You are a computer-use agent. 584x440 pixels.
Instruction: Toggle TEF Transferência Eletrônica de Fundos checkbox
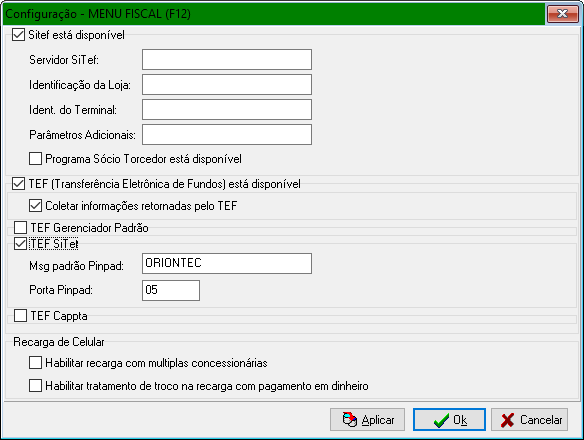pos(19,184)
